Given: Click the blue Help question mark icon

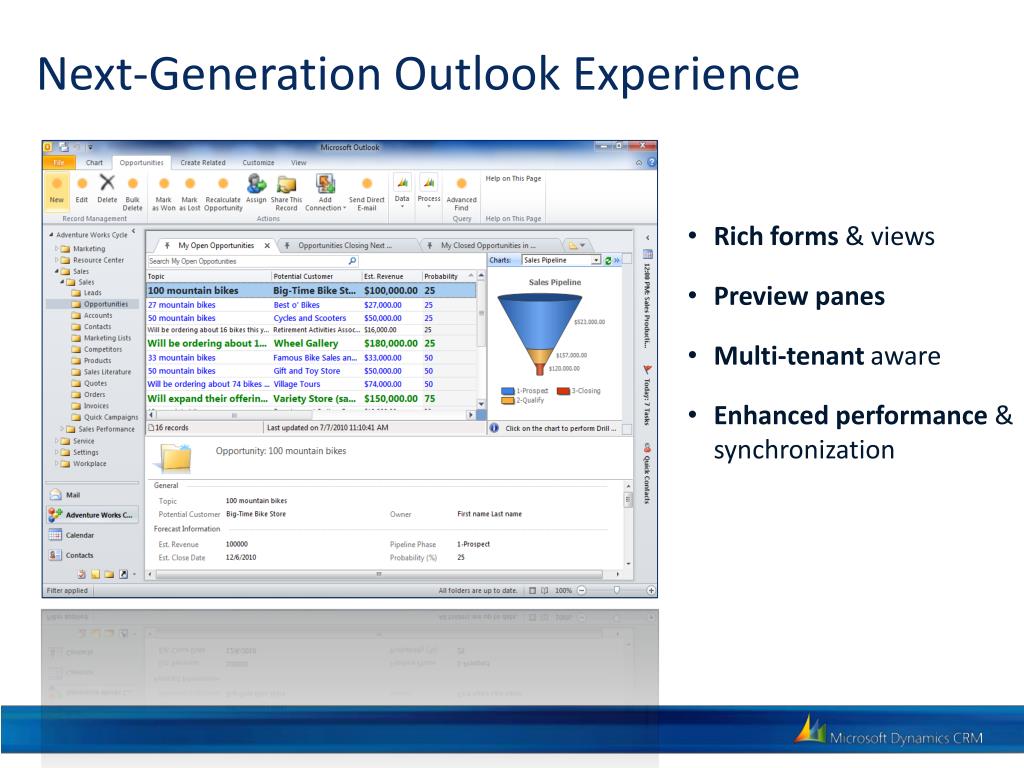Looking at the screenshot, I should 651,162.
